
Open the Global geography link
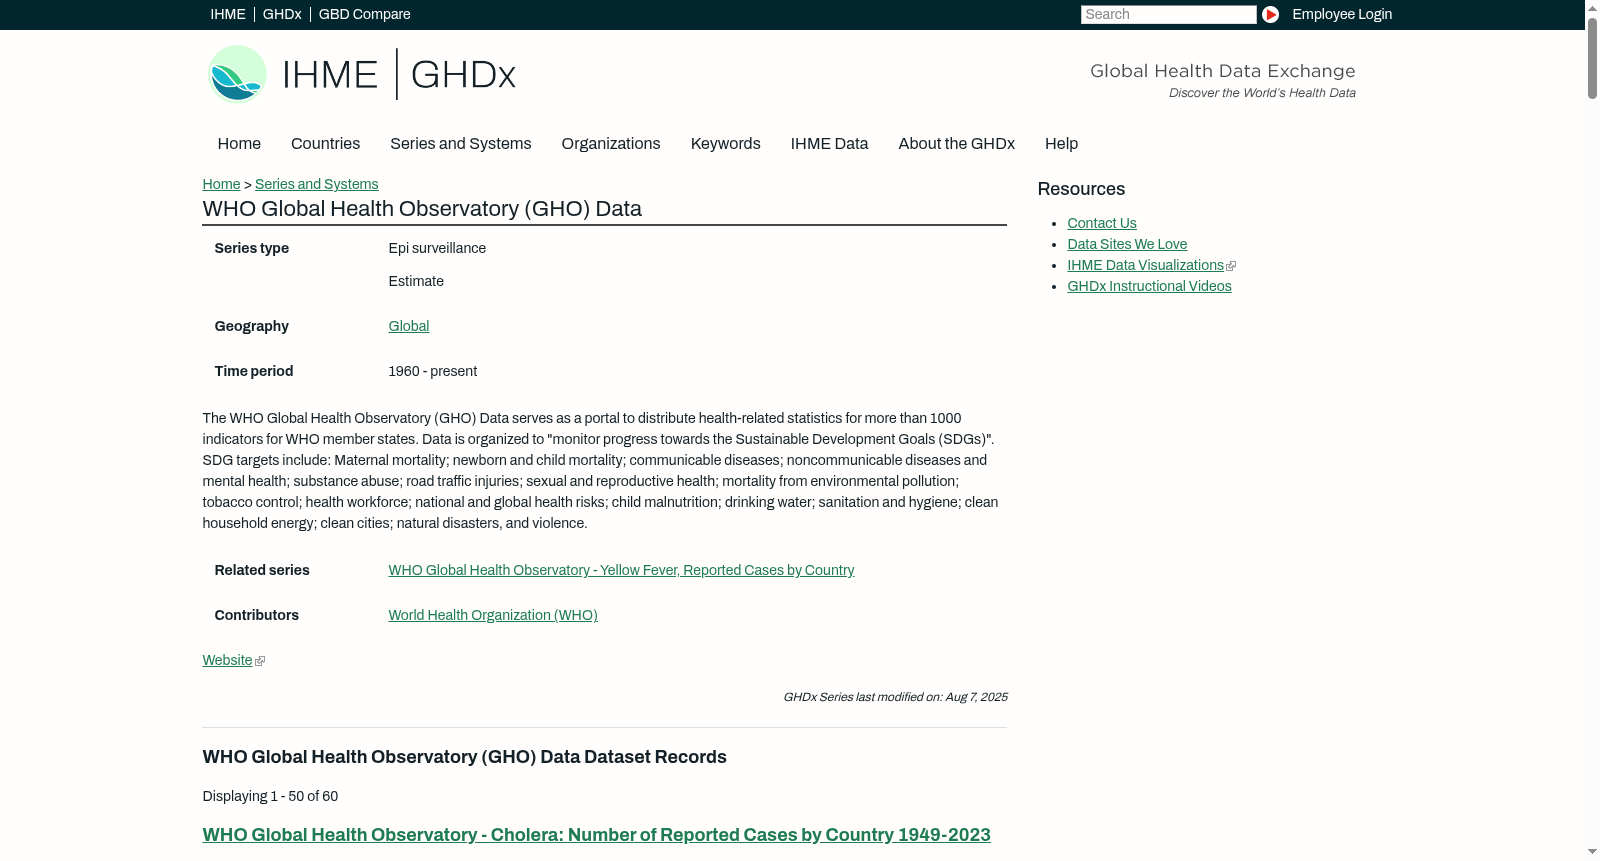pyautogui.click(x=408, y=326)
